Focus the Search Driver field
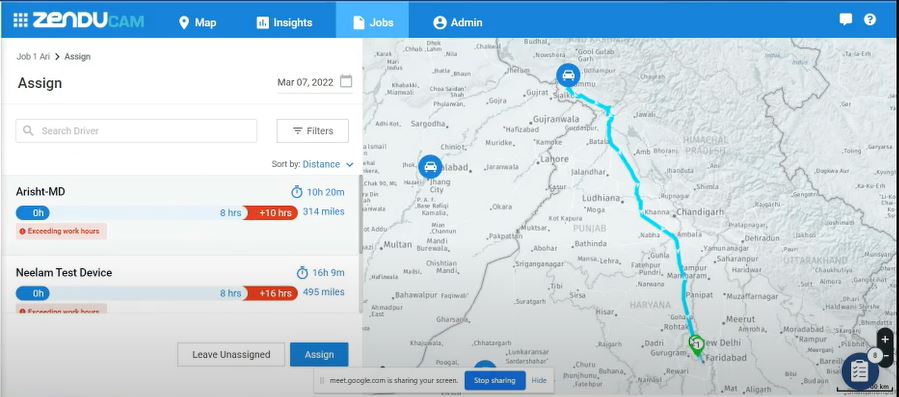This screenshot has width=899, height=397. (136, 131)
